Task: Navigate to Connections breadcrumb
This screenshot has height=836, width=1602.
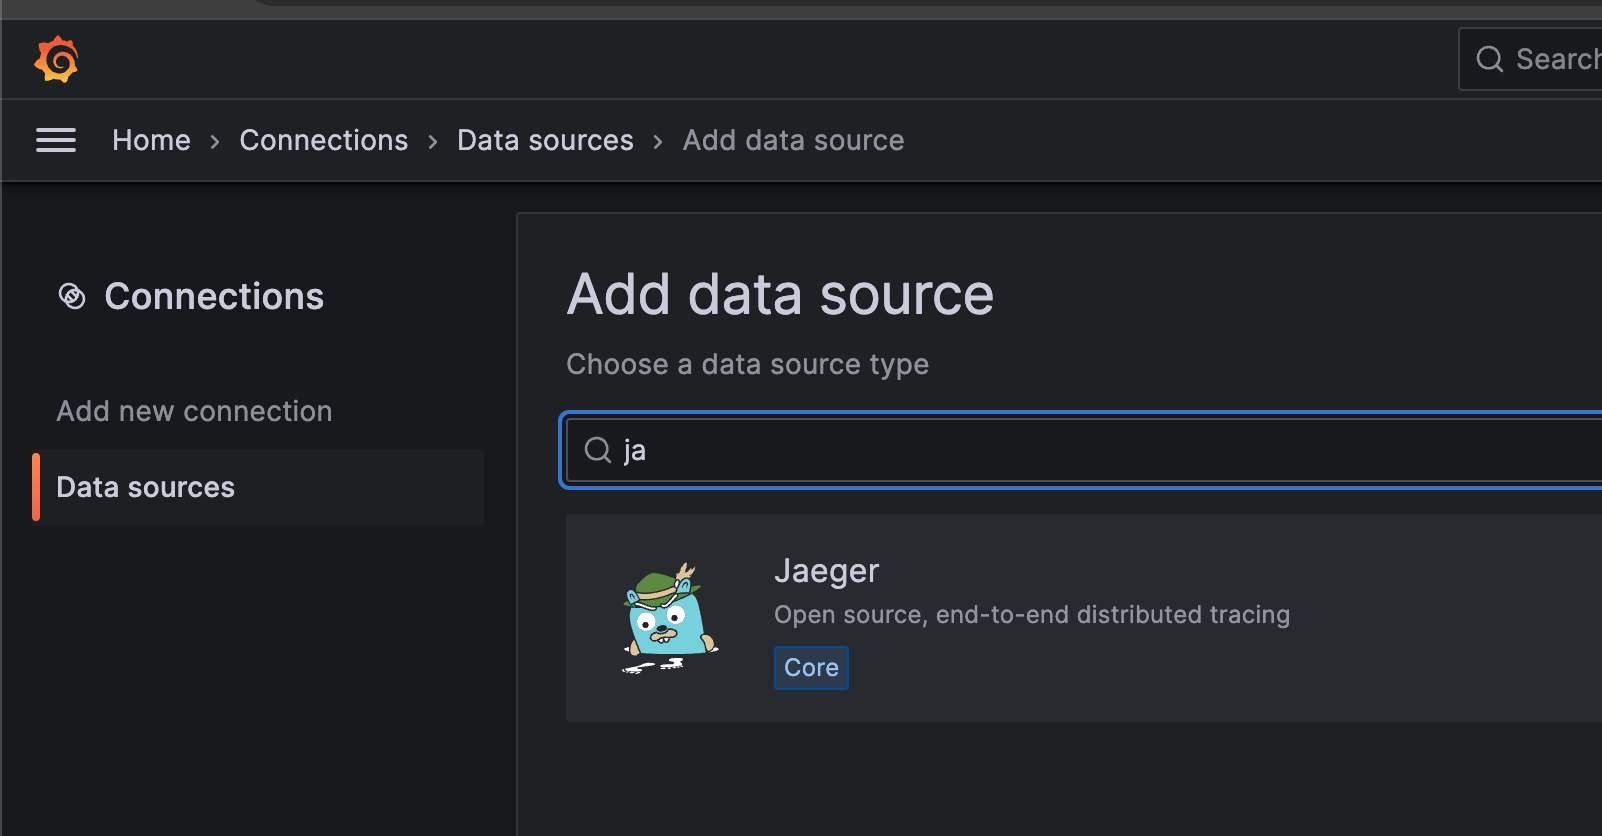Action: pos(323,141)
